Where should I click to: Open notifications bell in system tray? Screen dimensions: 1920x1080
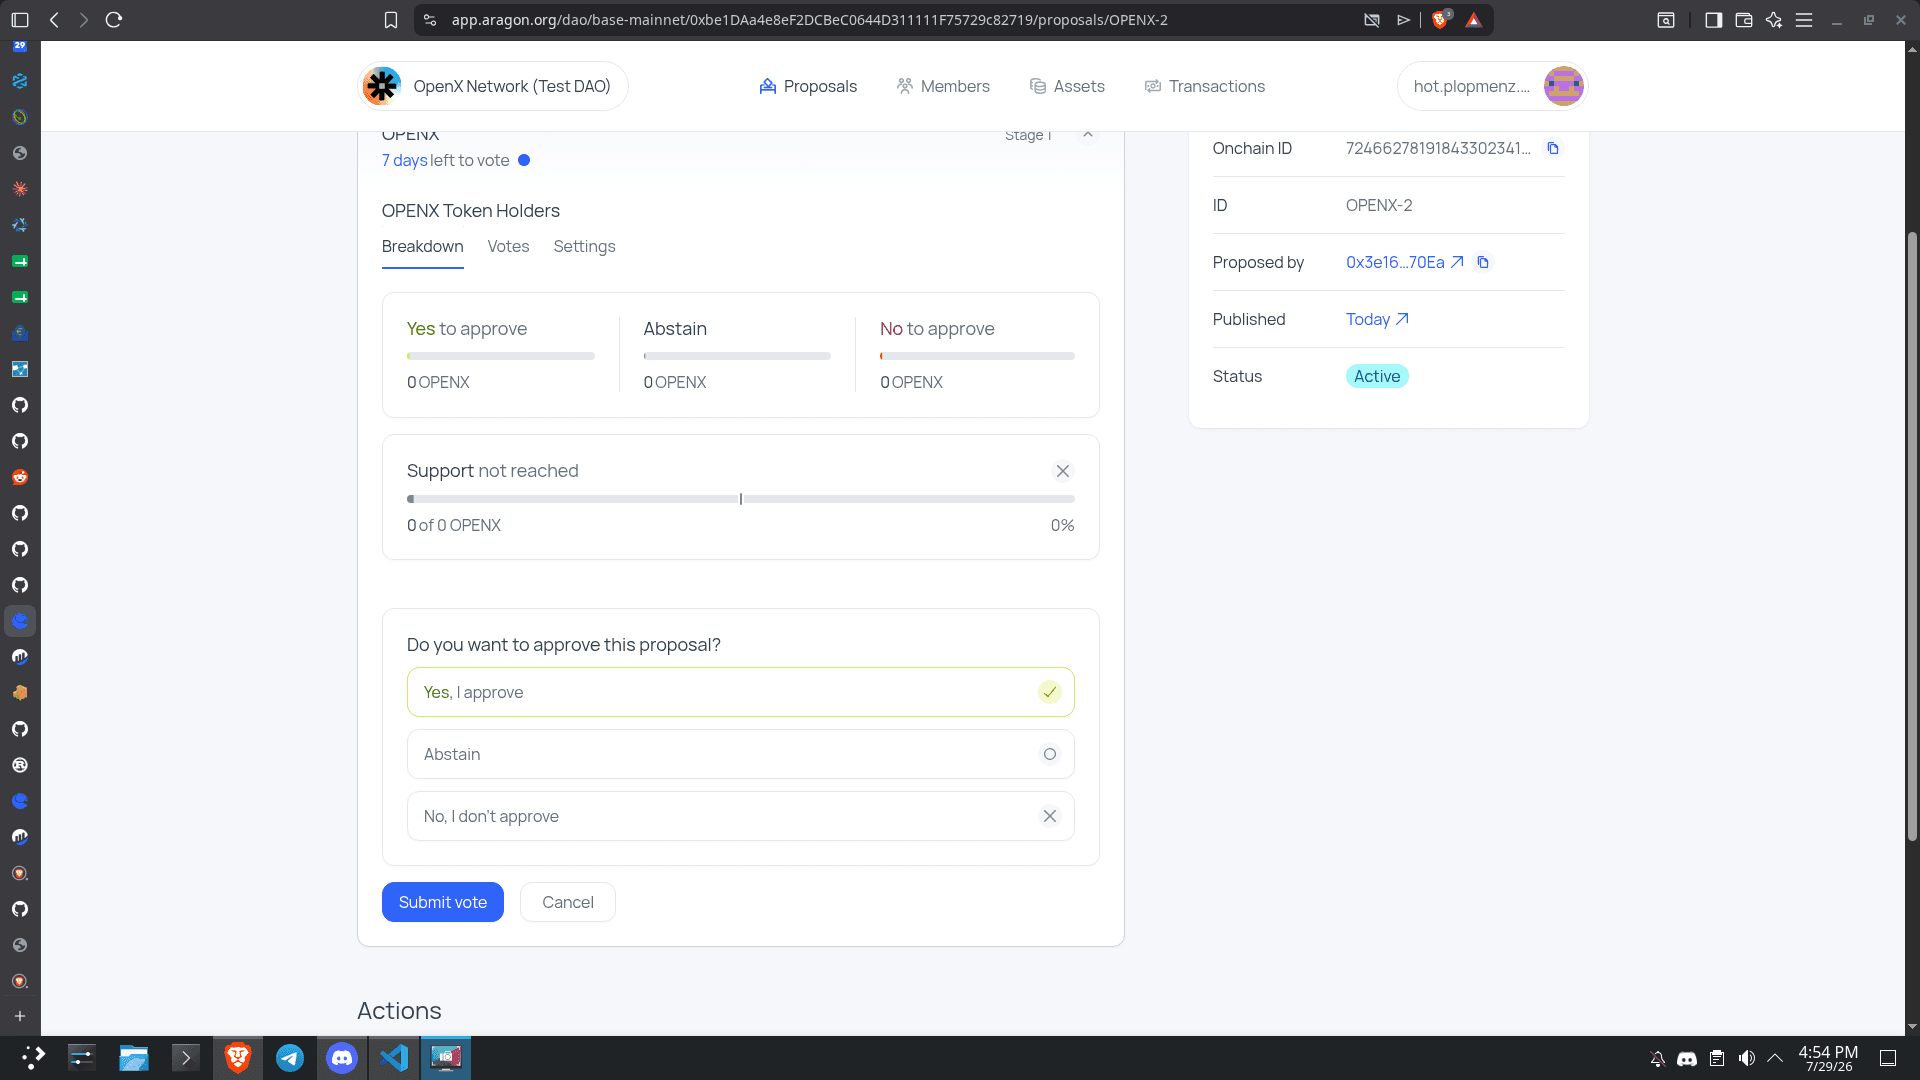[1657, 1058]
